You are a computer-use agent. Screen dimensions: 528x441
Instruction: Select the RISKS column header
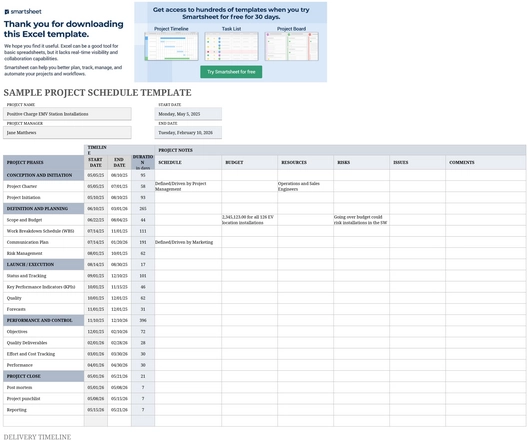361,162
